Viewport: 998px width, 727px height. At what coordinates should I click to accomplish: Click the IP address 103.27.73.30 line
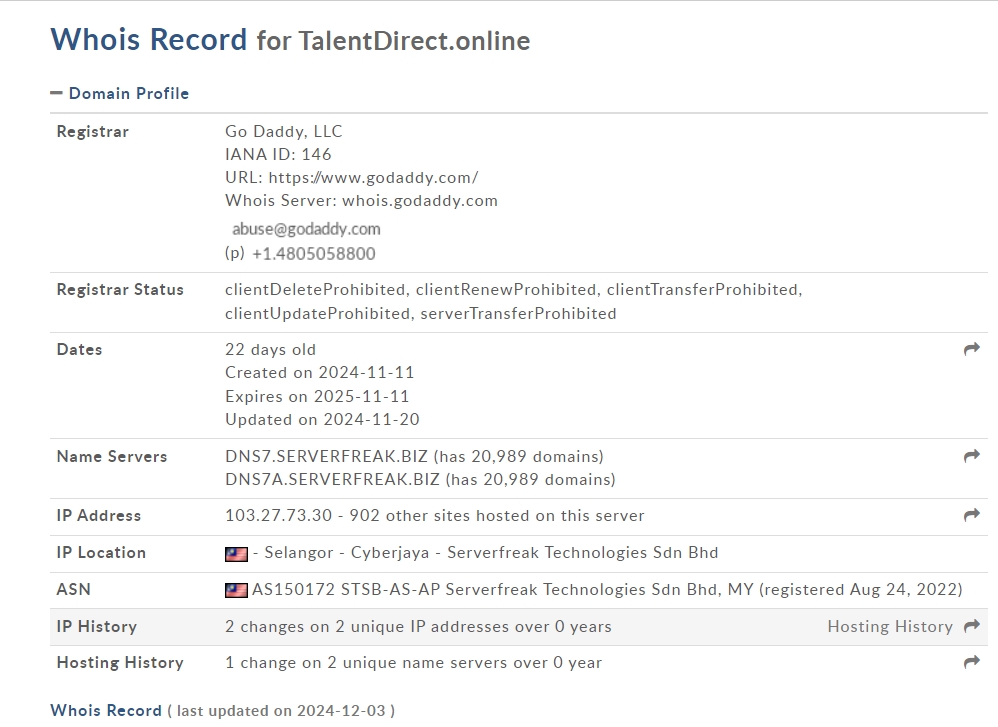coord(434,516)
